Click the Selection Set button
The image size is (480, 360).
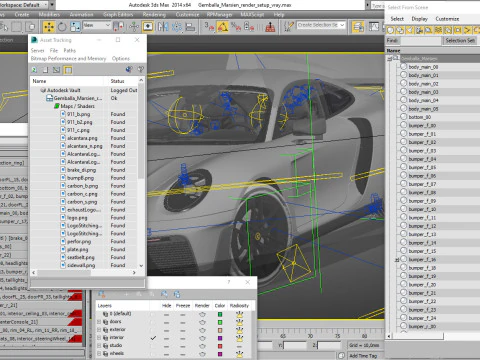(x=460, y=40)
